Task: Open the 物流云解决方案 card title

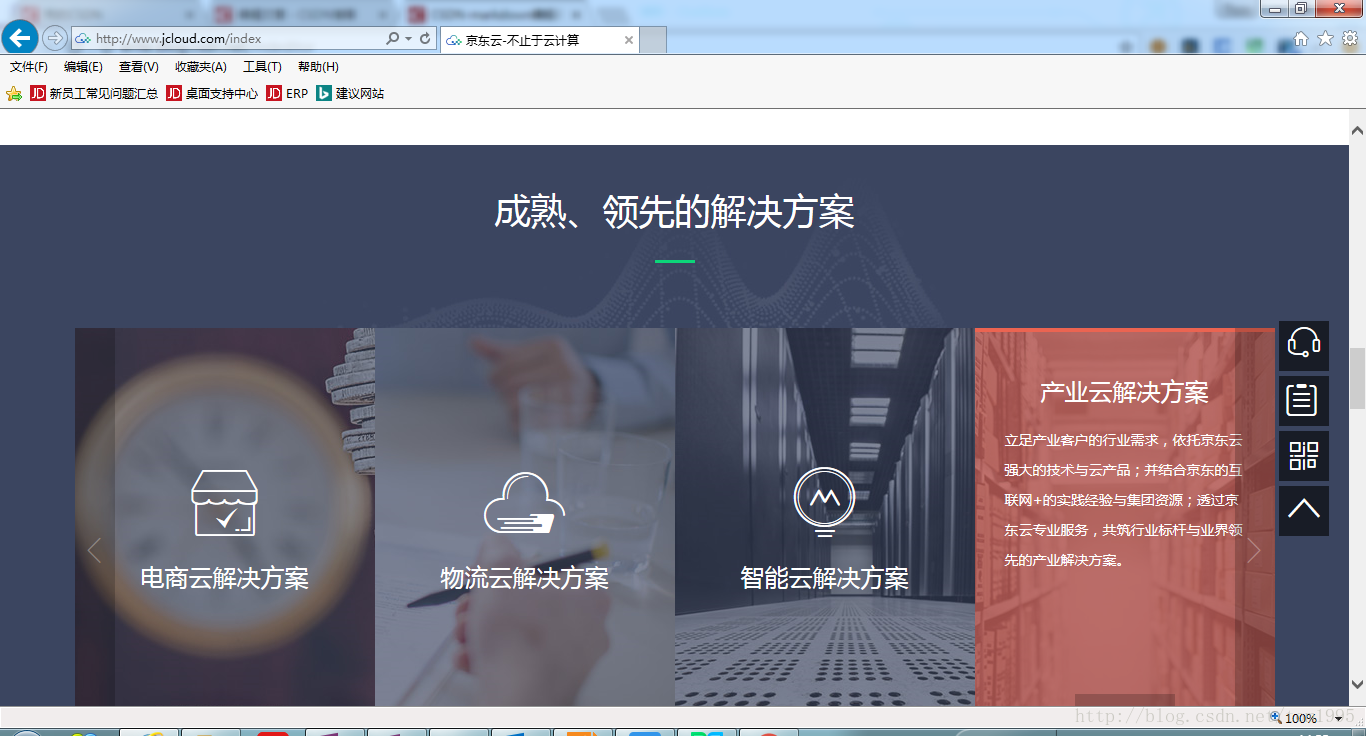Action: point(525,578)
